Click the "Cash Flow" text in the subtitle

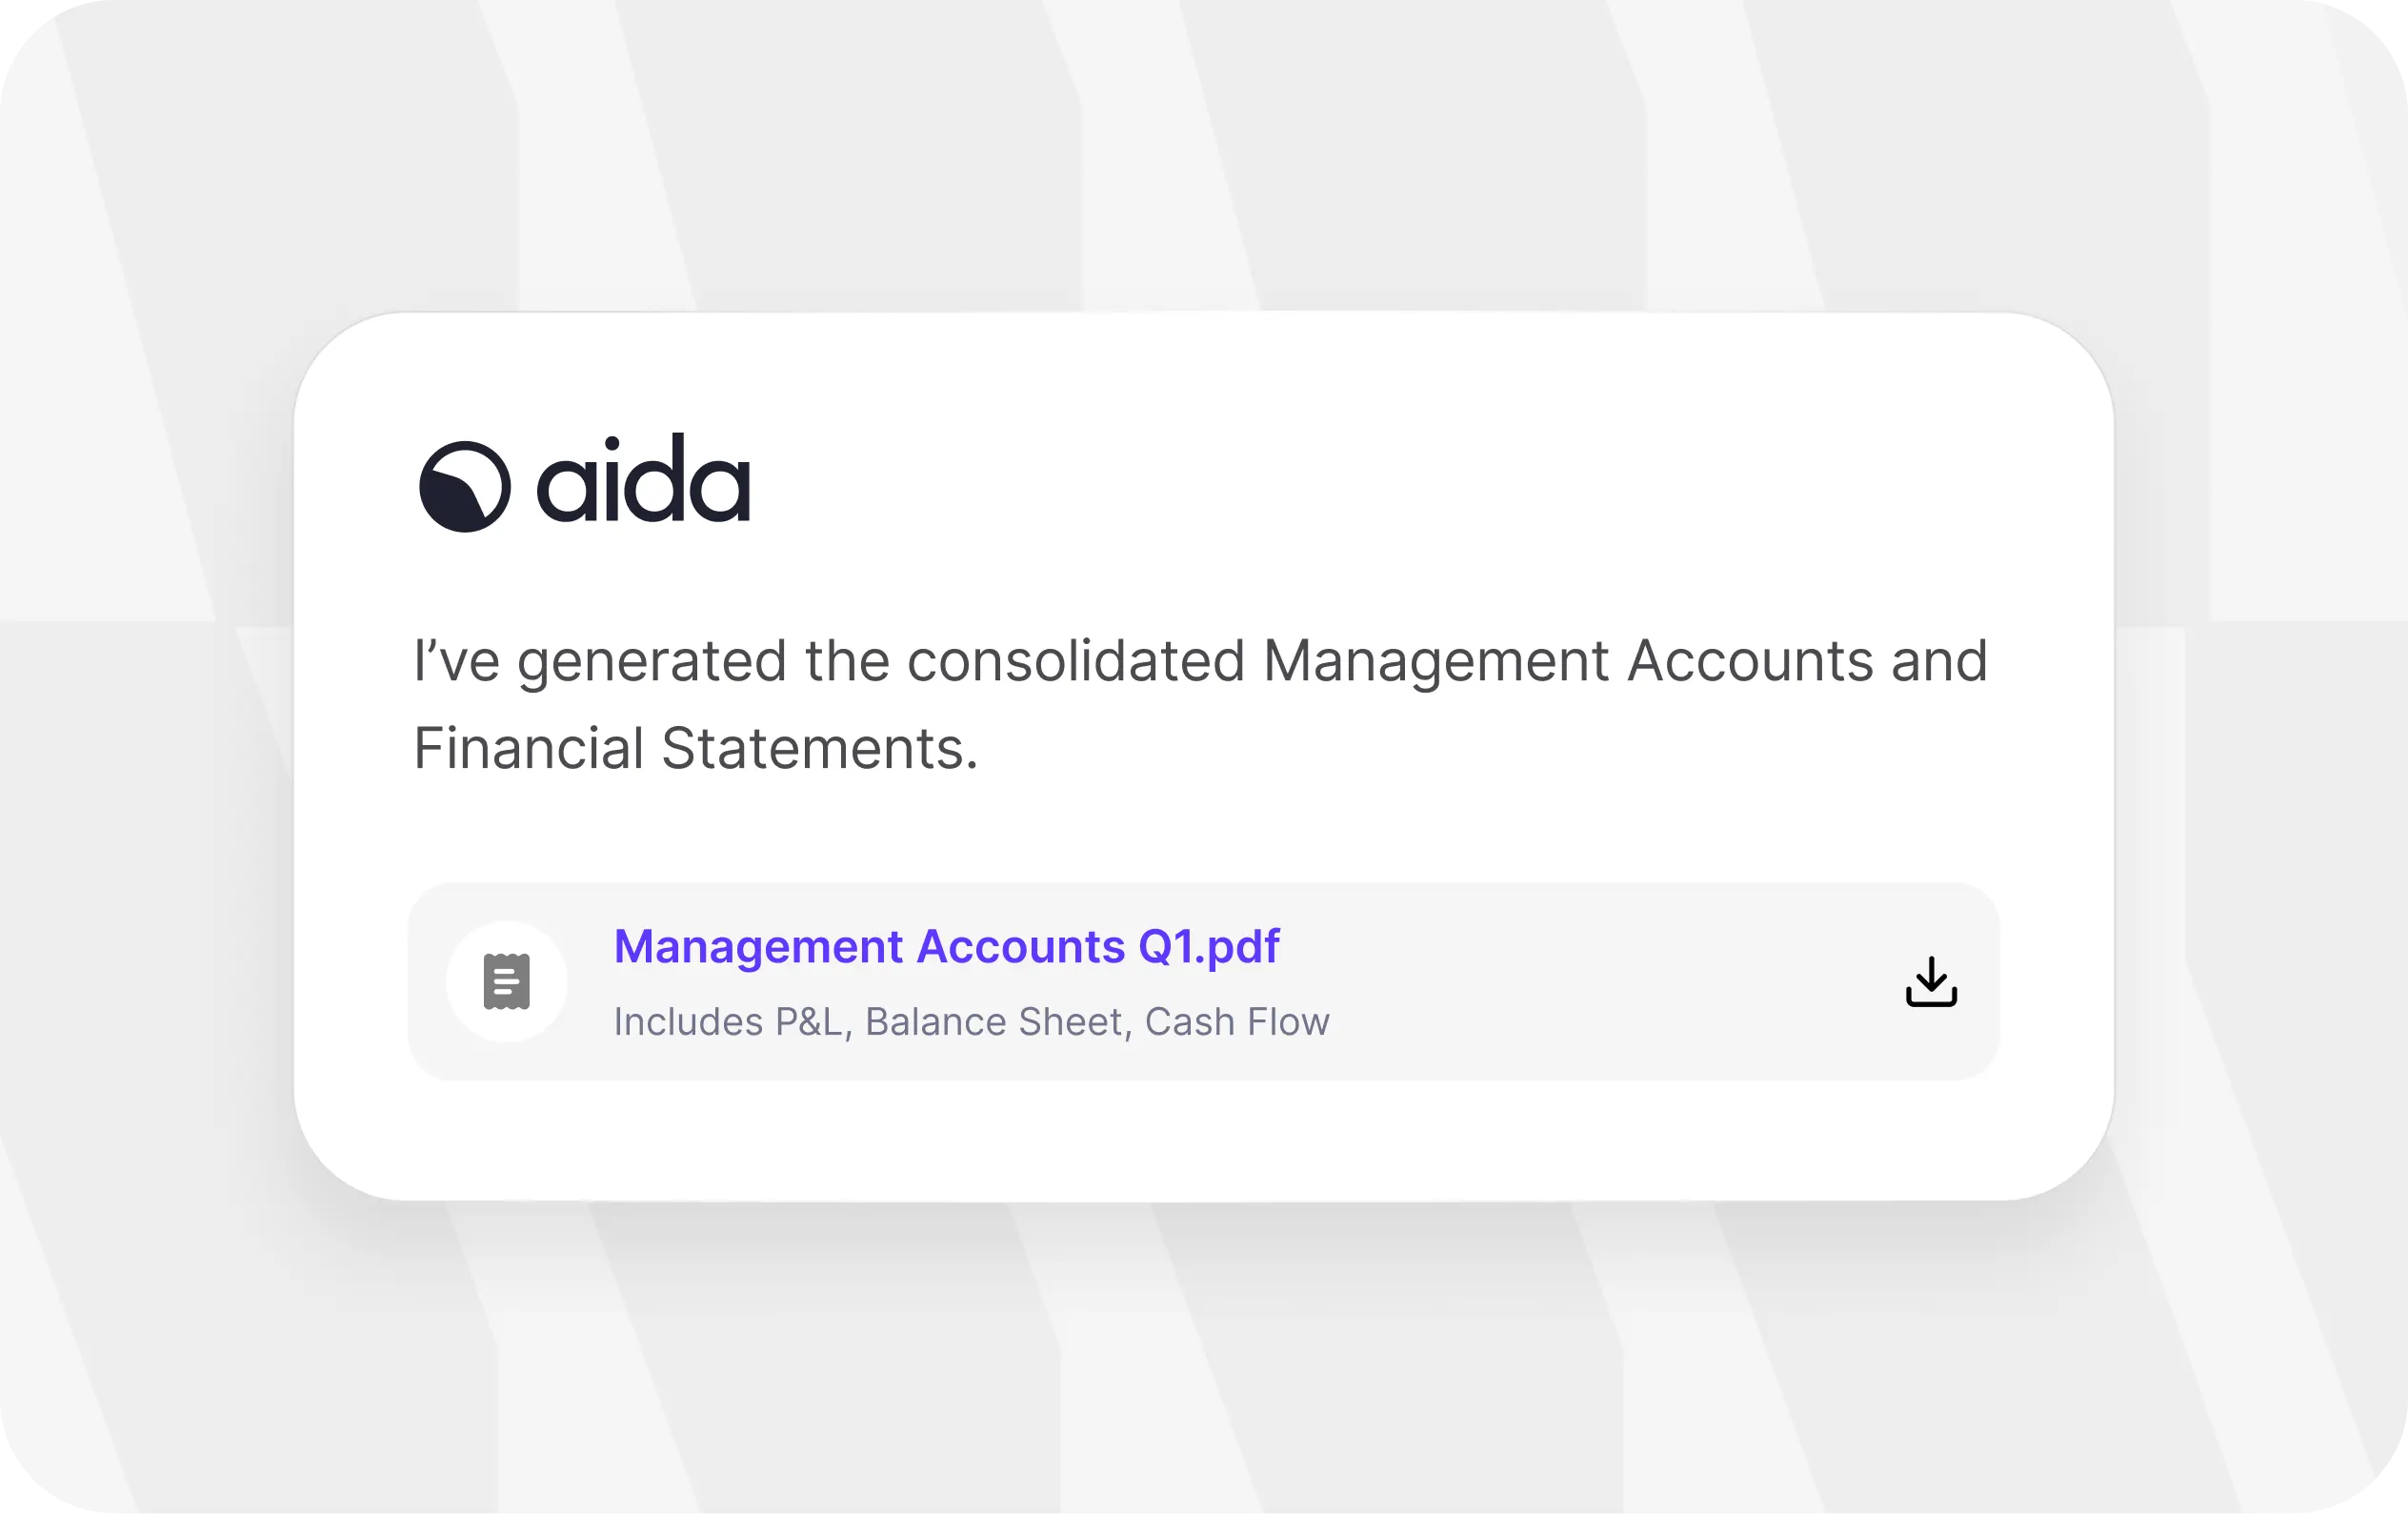tap(1237, 1022)
